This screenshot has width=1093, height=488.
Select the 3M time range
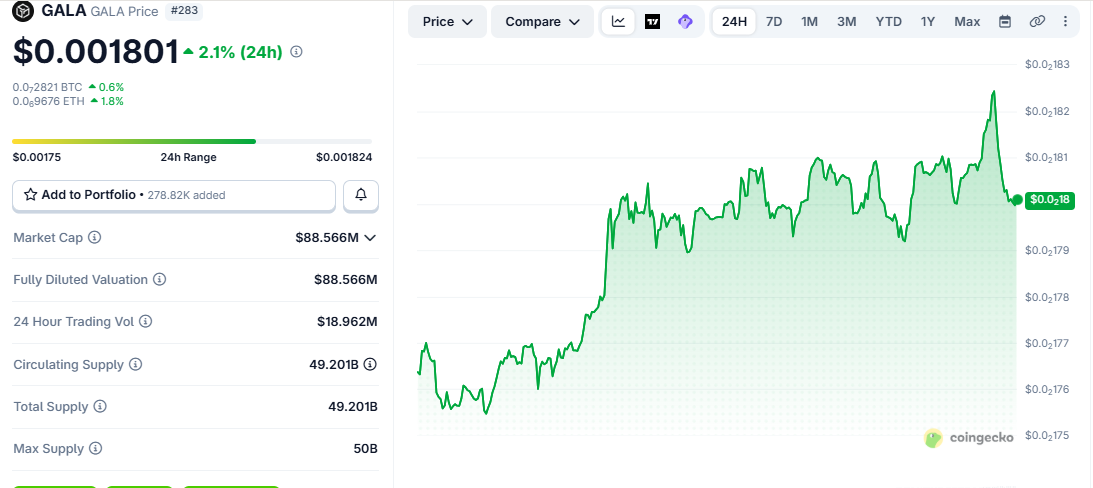[x=846, y=22]
